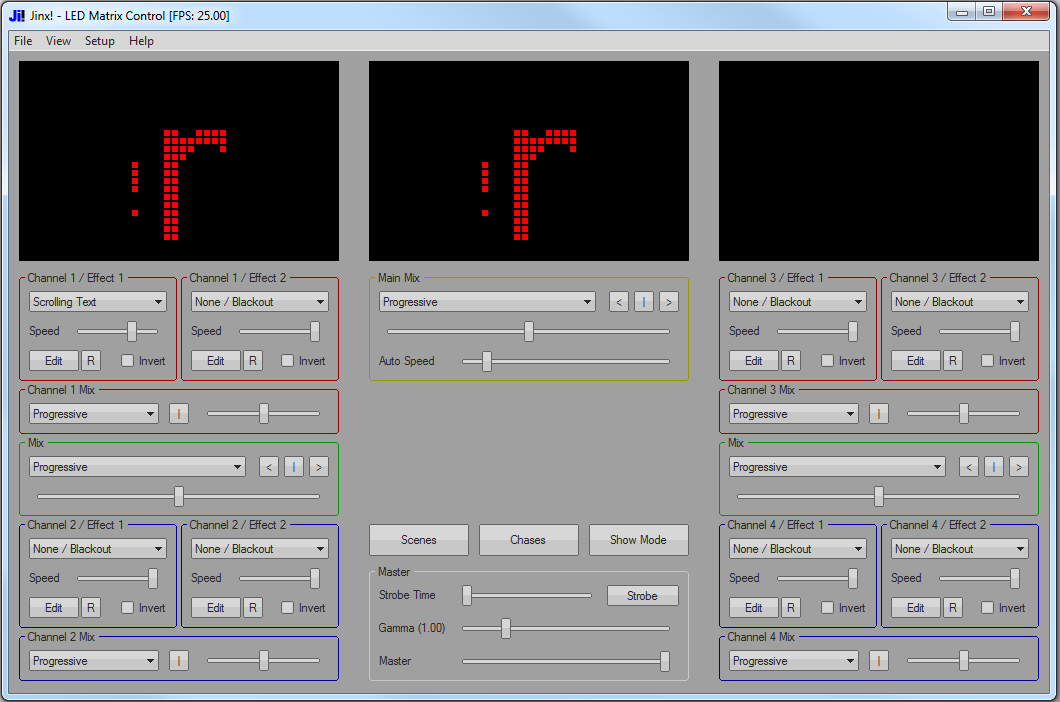Check Invert in Channel 3 Effect 1
This screenshot has width=1060, height=702.
[x=828, y=361]
